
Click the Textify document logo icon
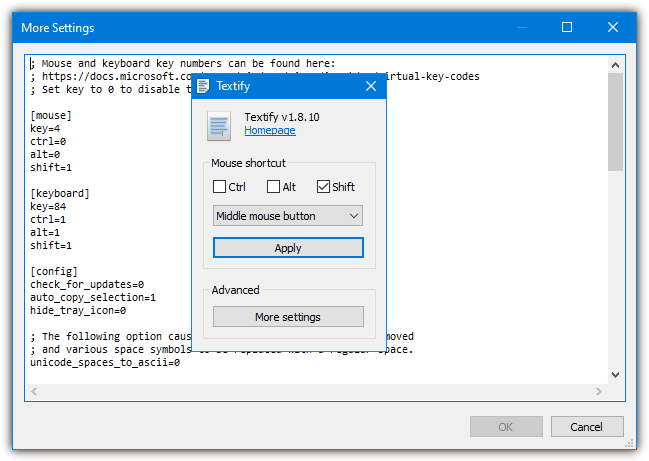(219, 126)
